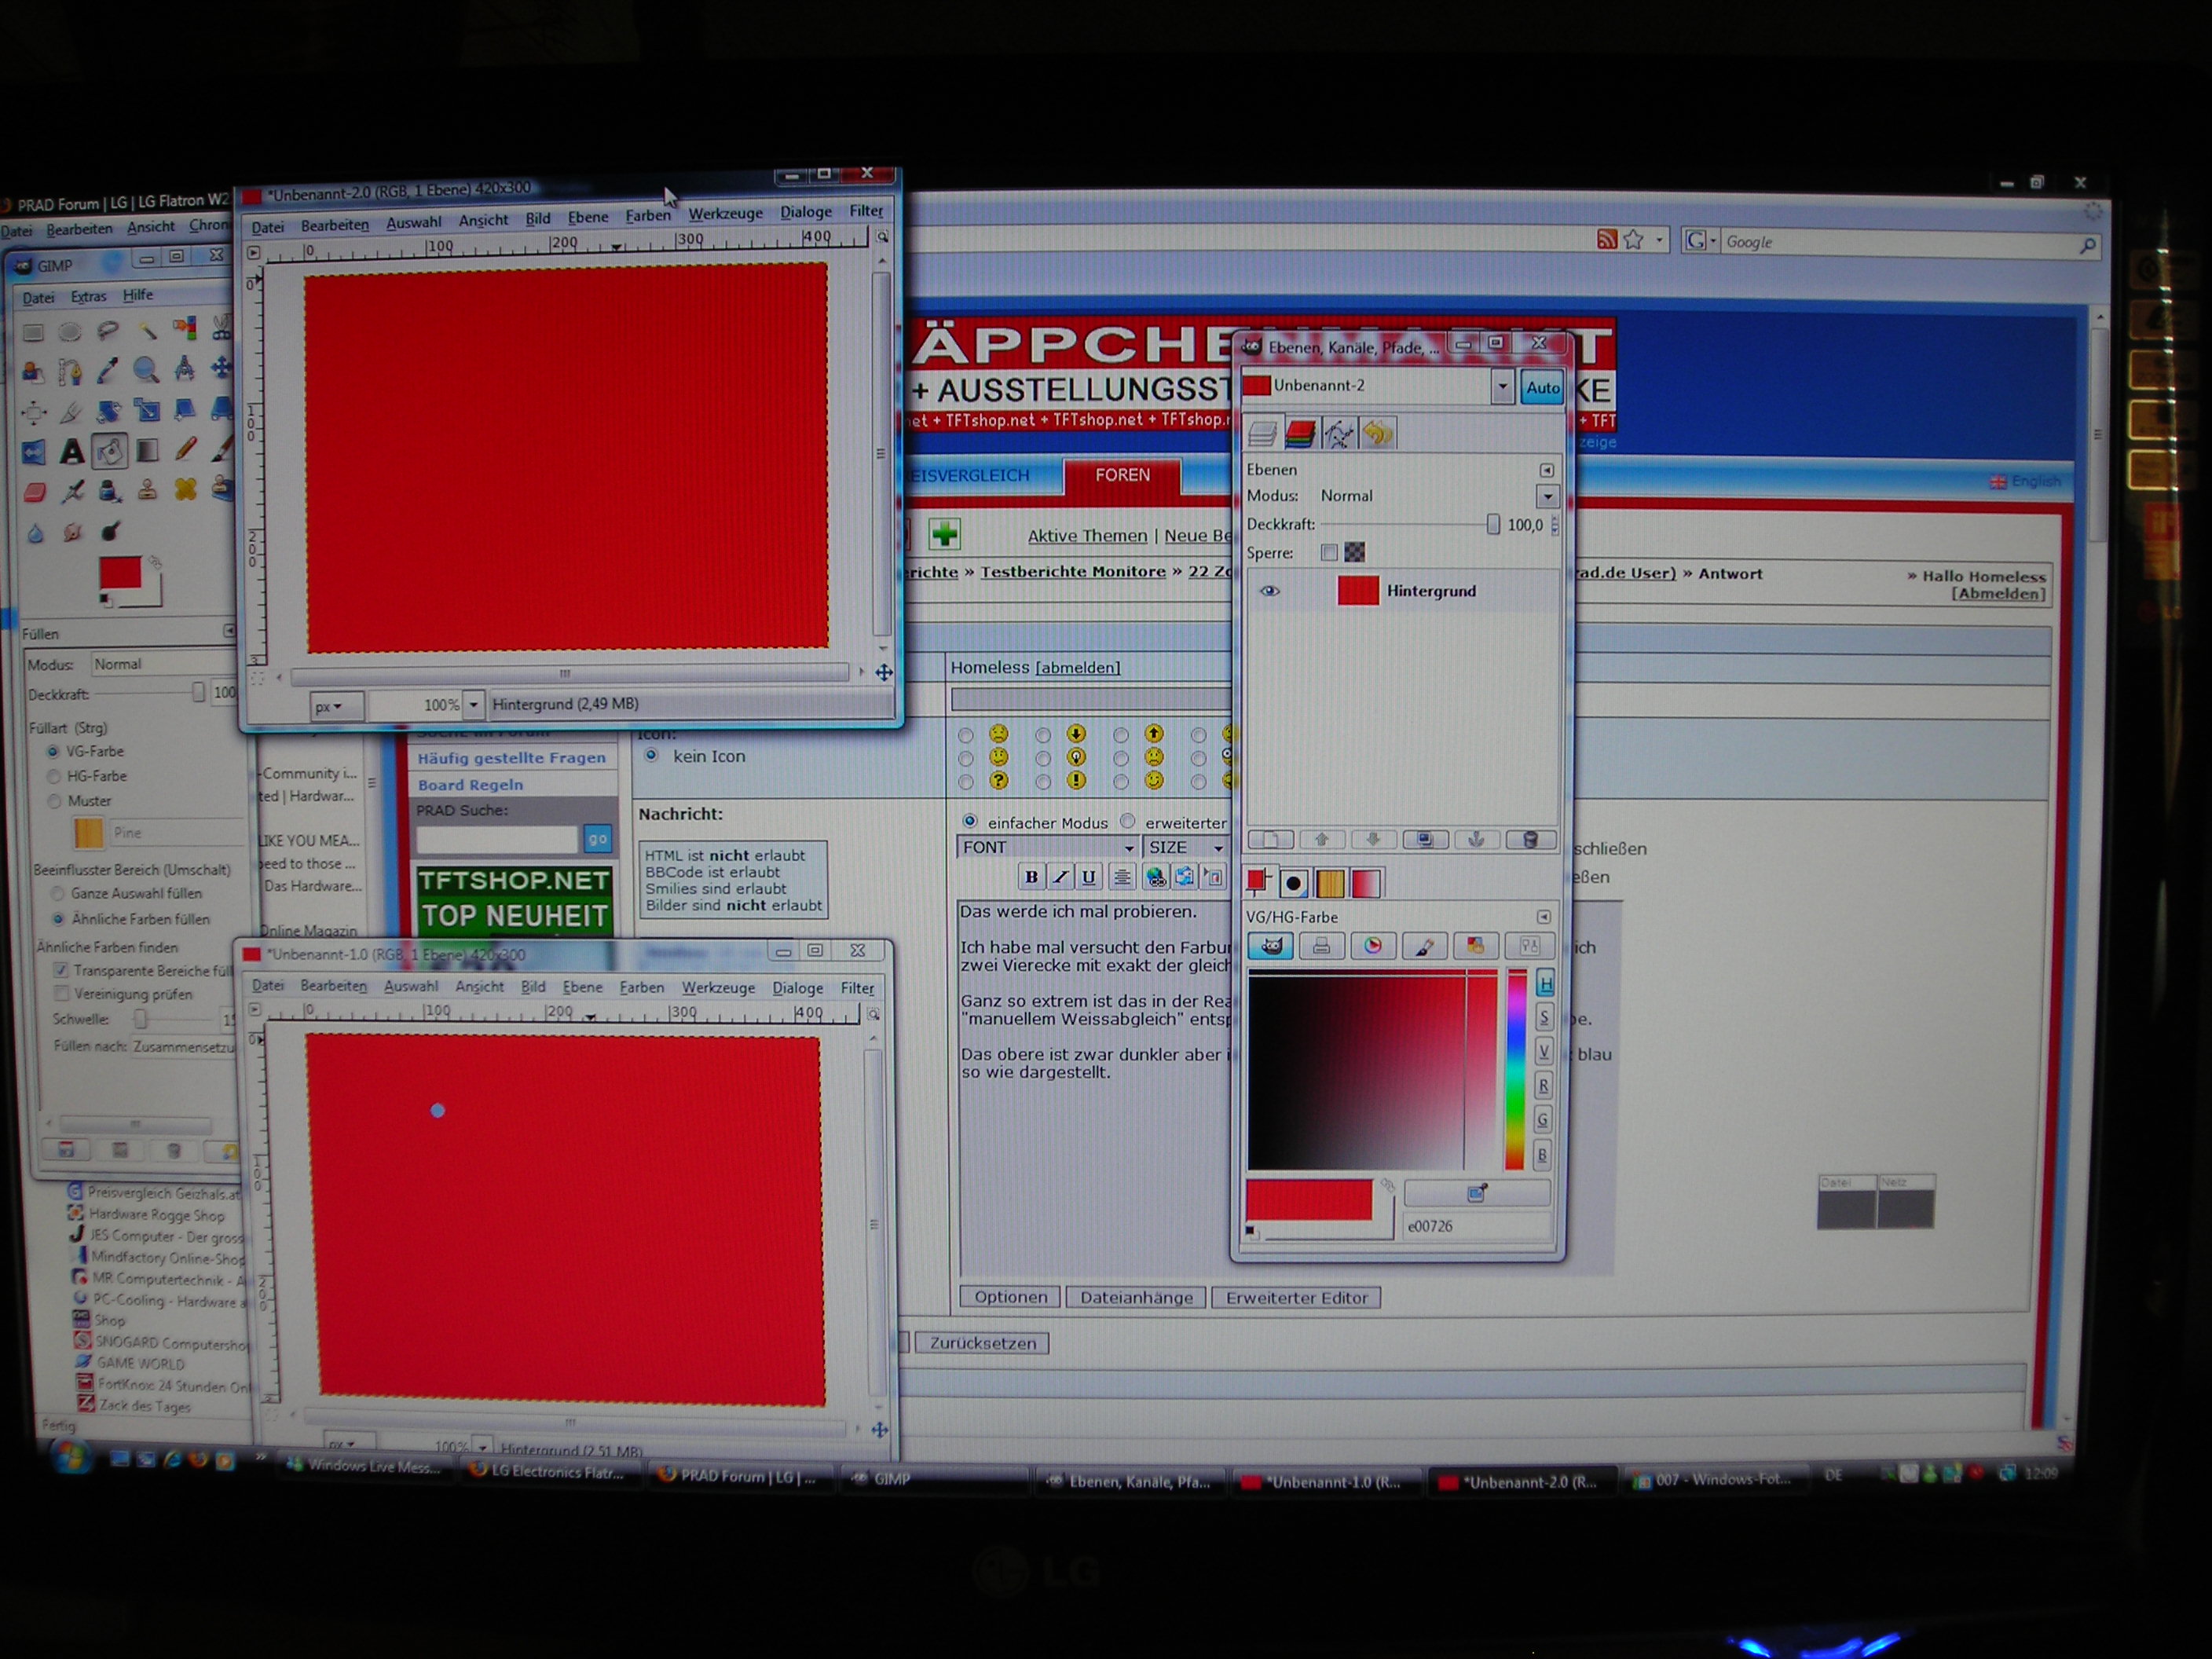The height and width of the screenshot is (1659, 2212).
Task: Open the Werkzeuge menu in Unbenannt-1.0 window
Action: coord(718,988)
